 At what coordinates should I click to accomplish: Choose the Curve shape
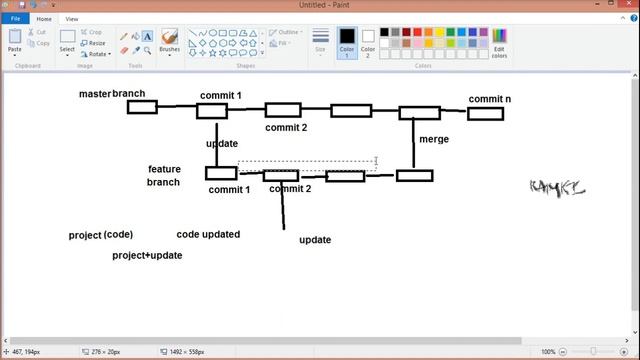click(203, 33)
